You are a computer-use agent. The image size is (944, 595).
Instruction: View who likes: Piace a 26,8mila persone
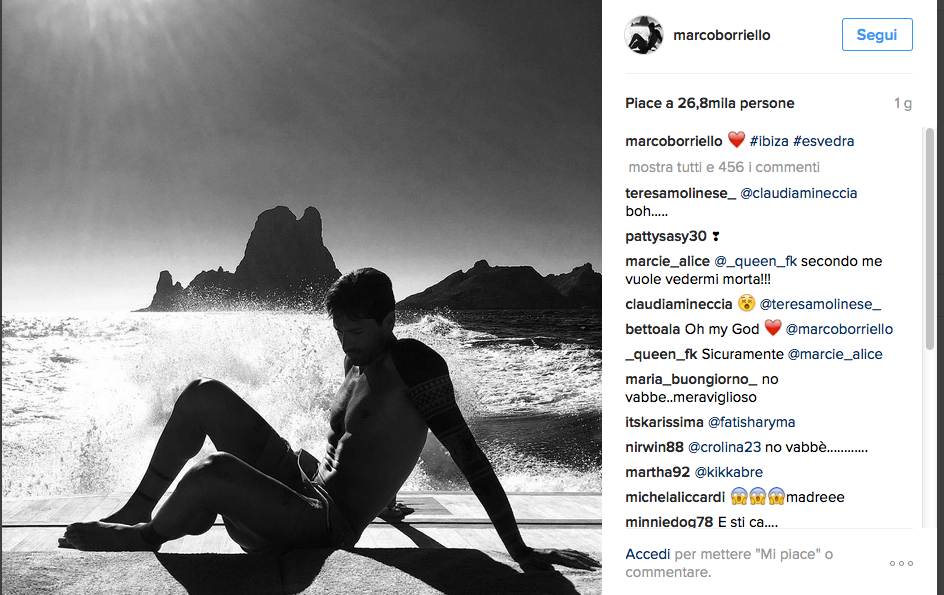click(x=710, y=104)
